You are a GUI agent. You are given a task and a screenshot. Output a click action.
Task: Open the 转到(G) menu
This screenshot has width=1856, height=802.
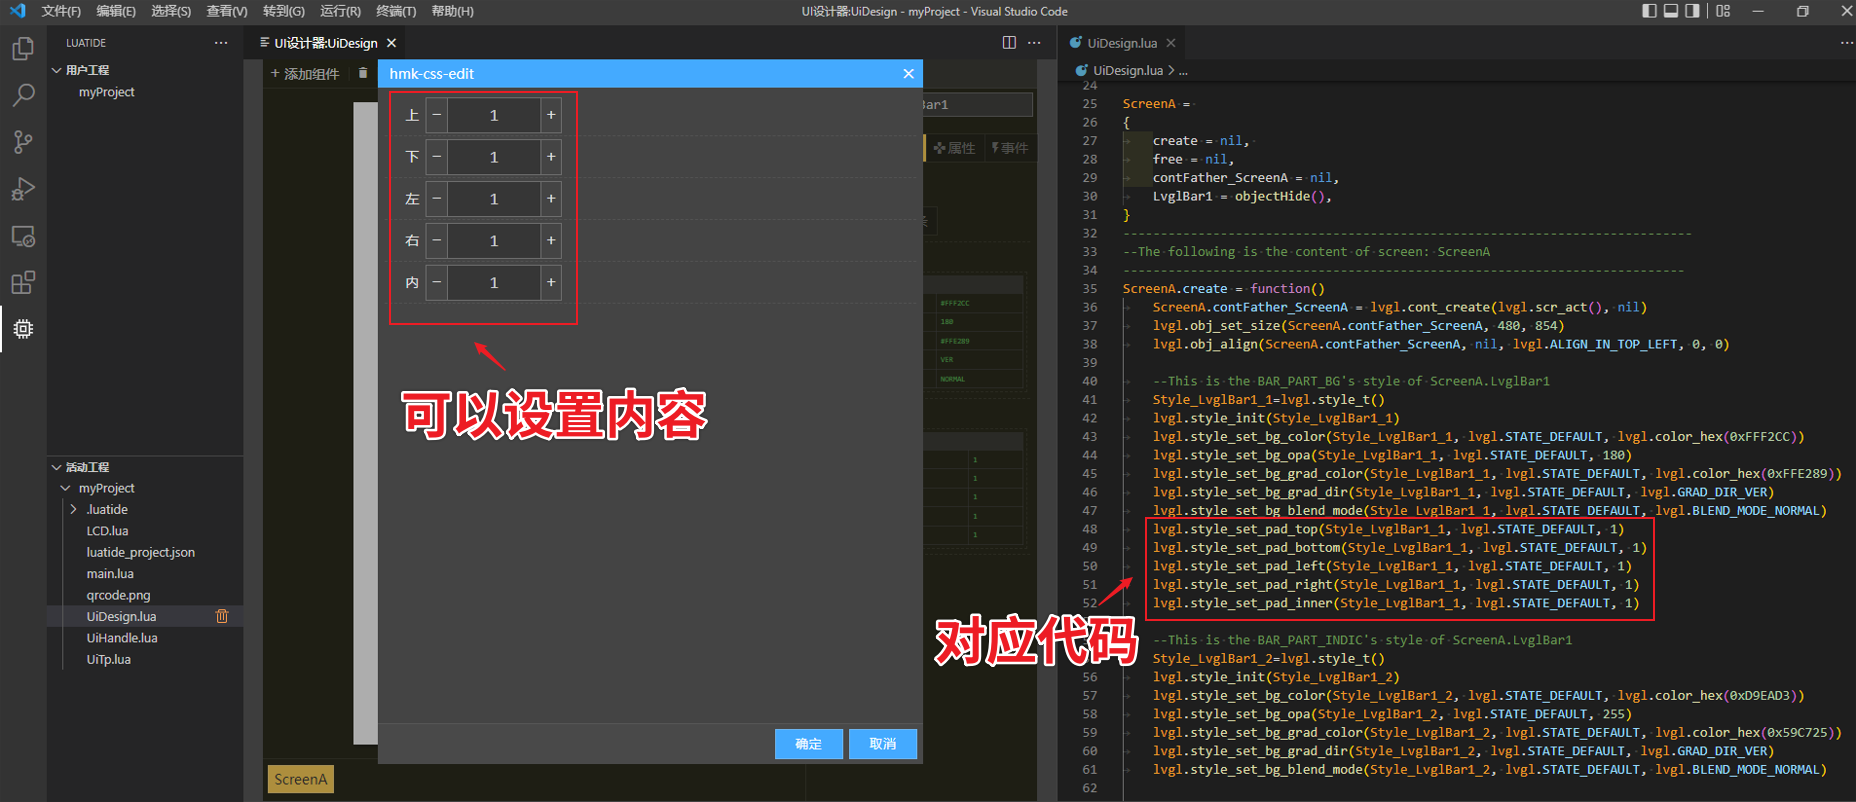coord(284,11)
